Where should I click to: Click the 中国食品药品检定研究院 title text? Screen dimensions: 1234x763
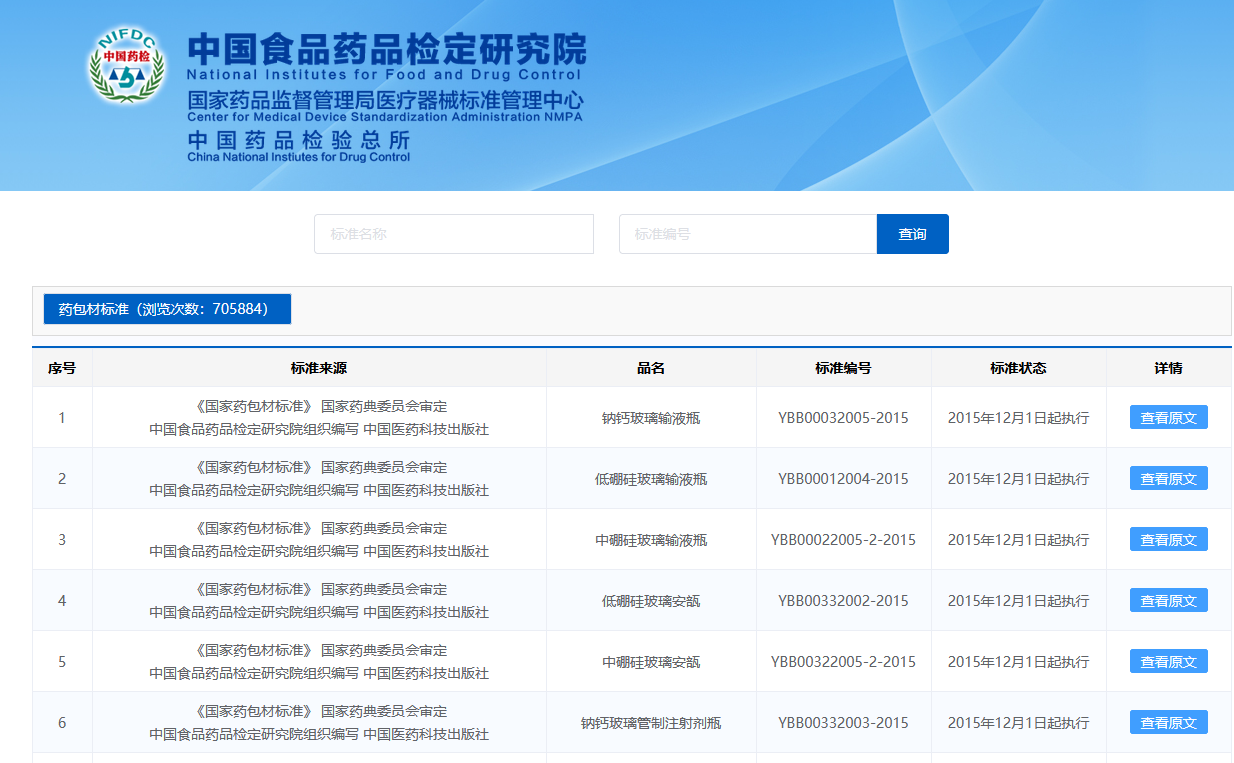[386, 49]
